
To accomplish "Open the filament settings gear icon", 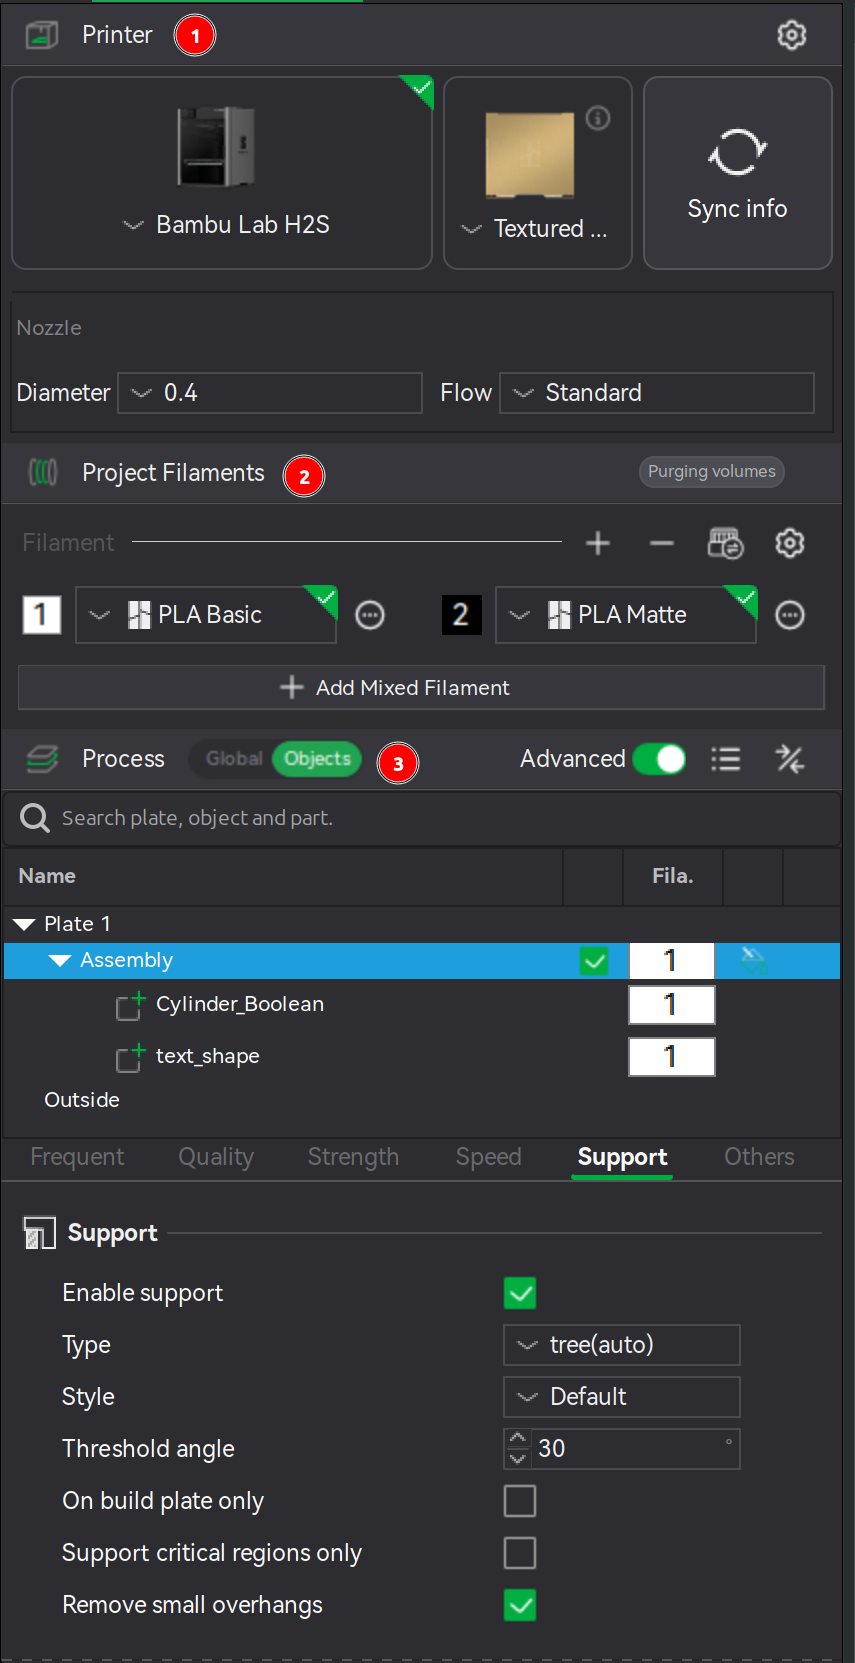I will [790, 543].
